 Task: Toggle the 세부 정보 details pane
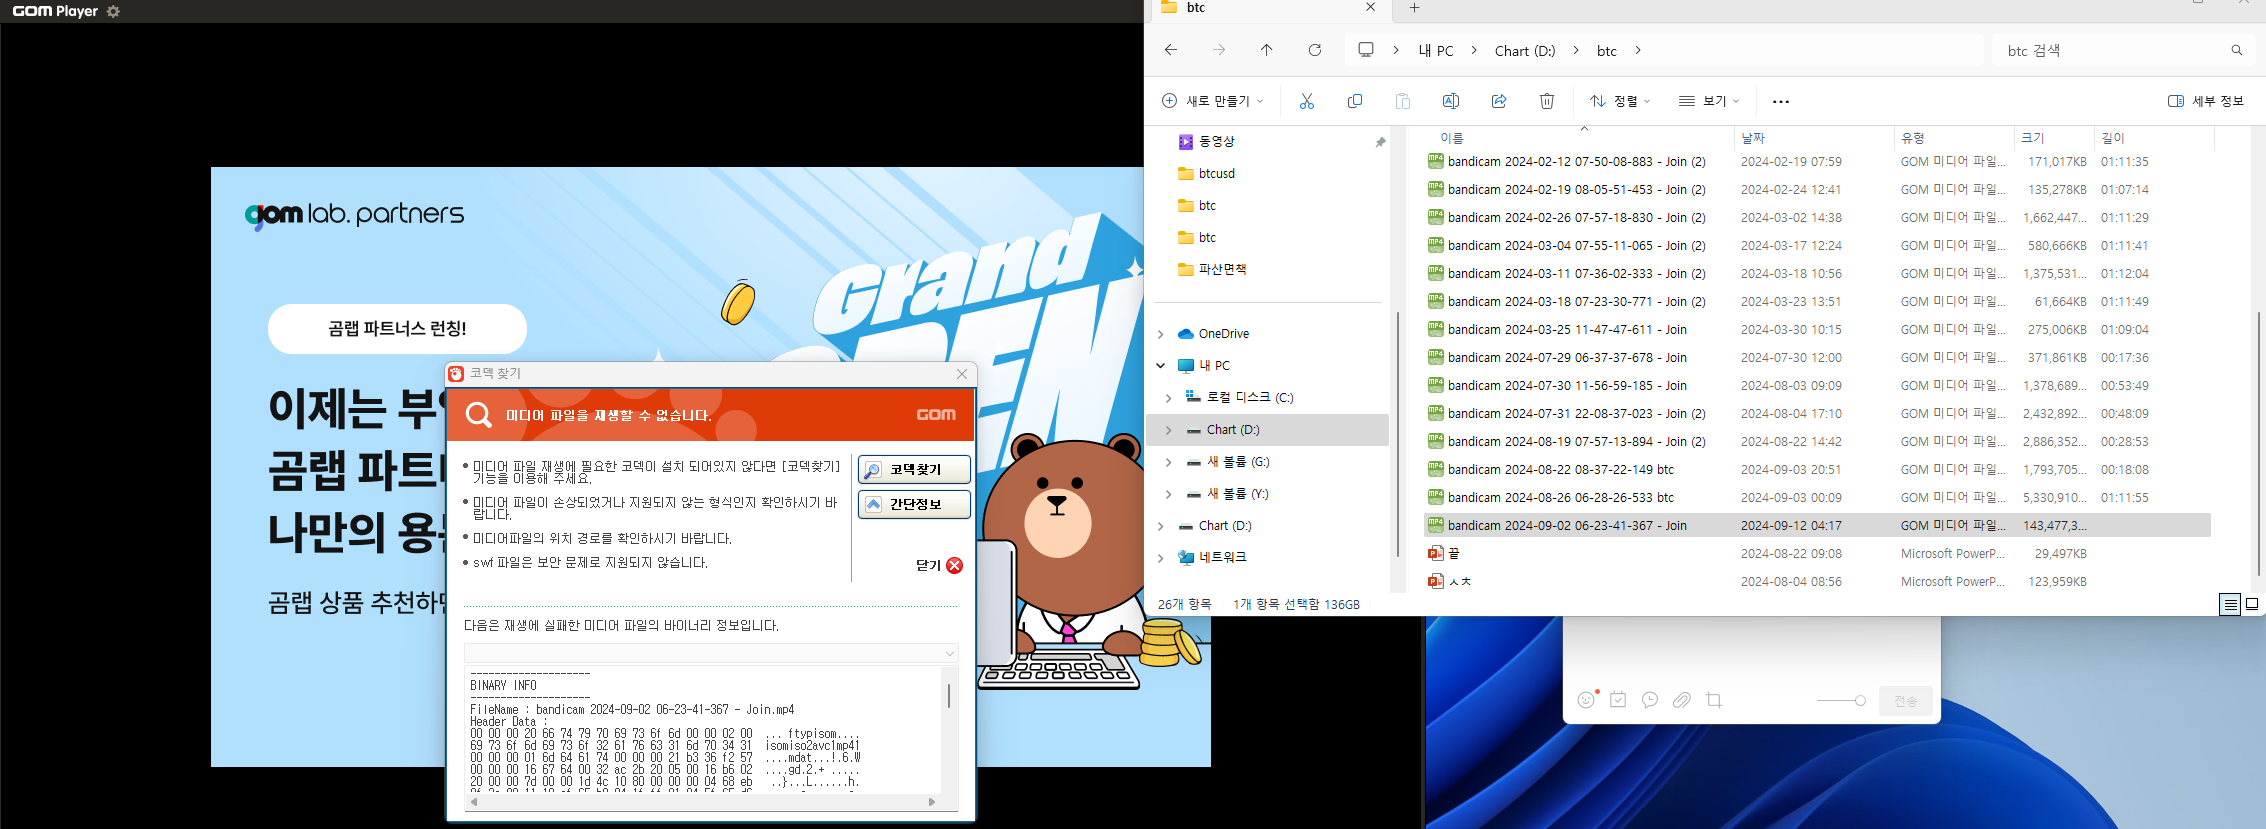(2206, 101)
